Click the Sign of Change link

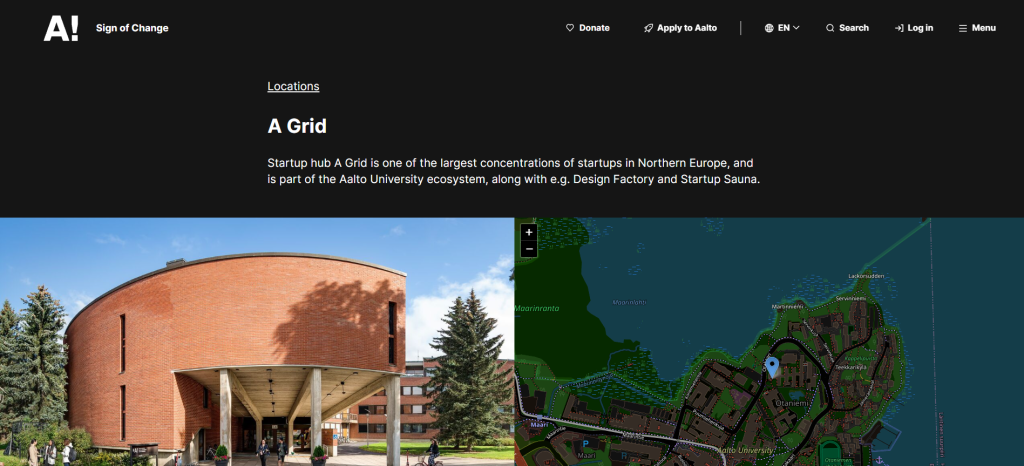[132, 28]
